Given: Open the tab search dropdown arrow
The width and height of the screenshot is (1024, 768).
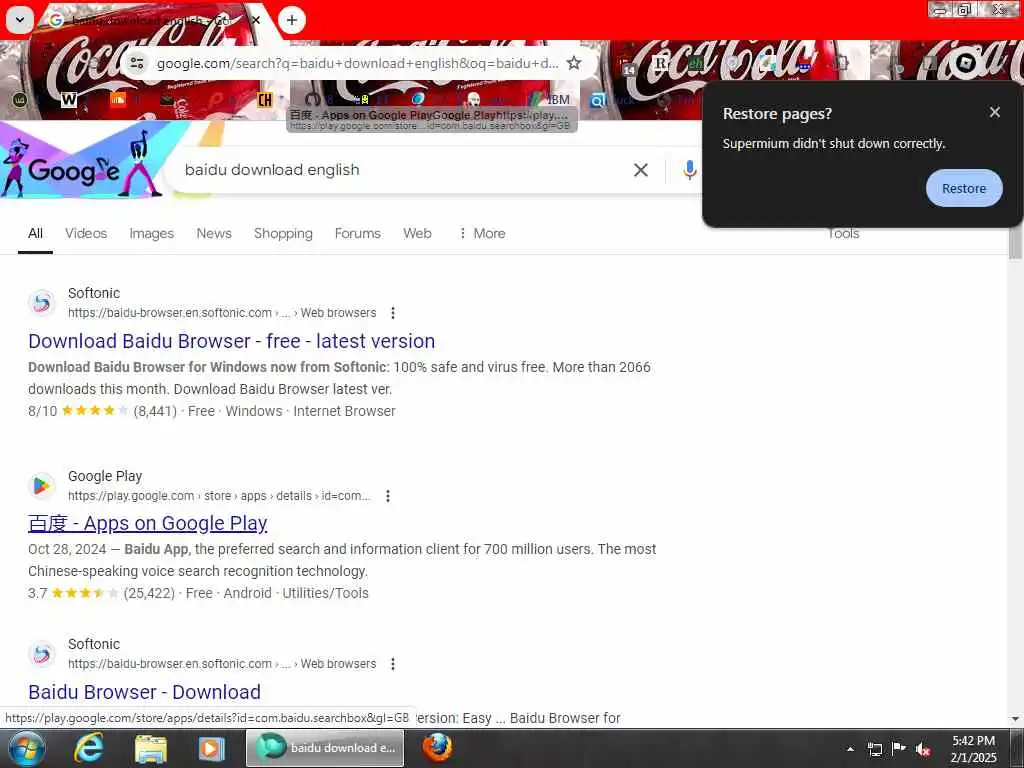Looking at the screenshot, I should [20, 20].
